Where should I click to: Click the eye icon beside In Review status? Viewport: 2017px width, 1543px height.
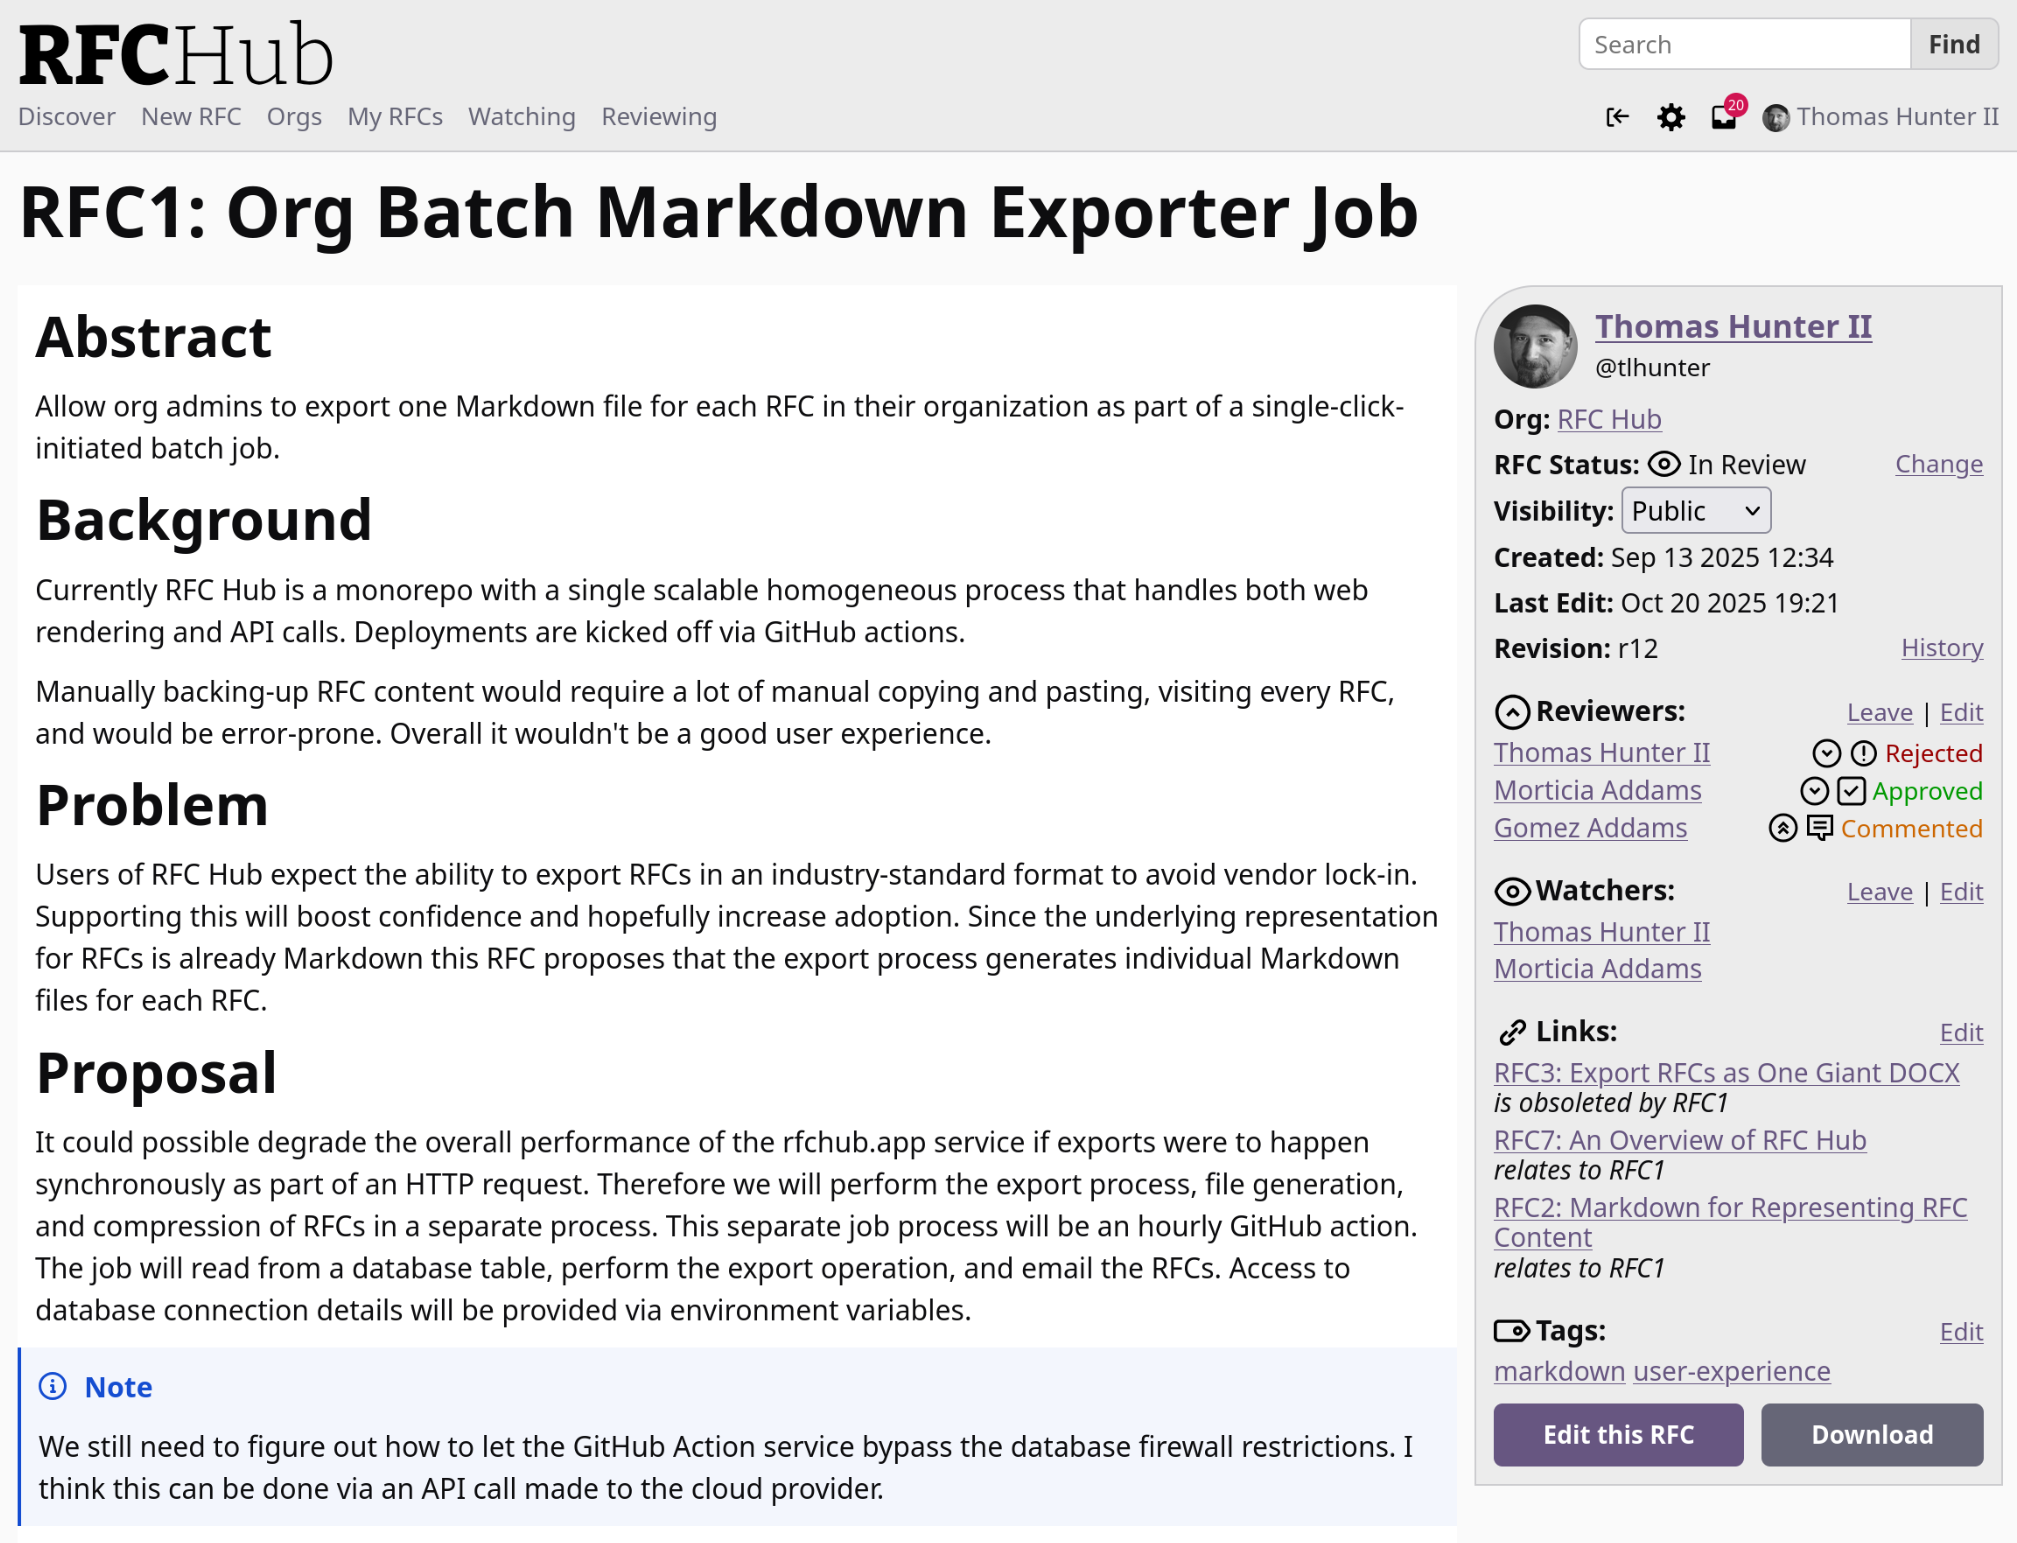tap(1664, 464)
